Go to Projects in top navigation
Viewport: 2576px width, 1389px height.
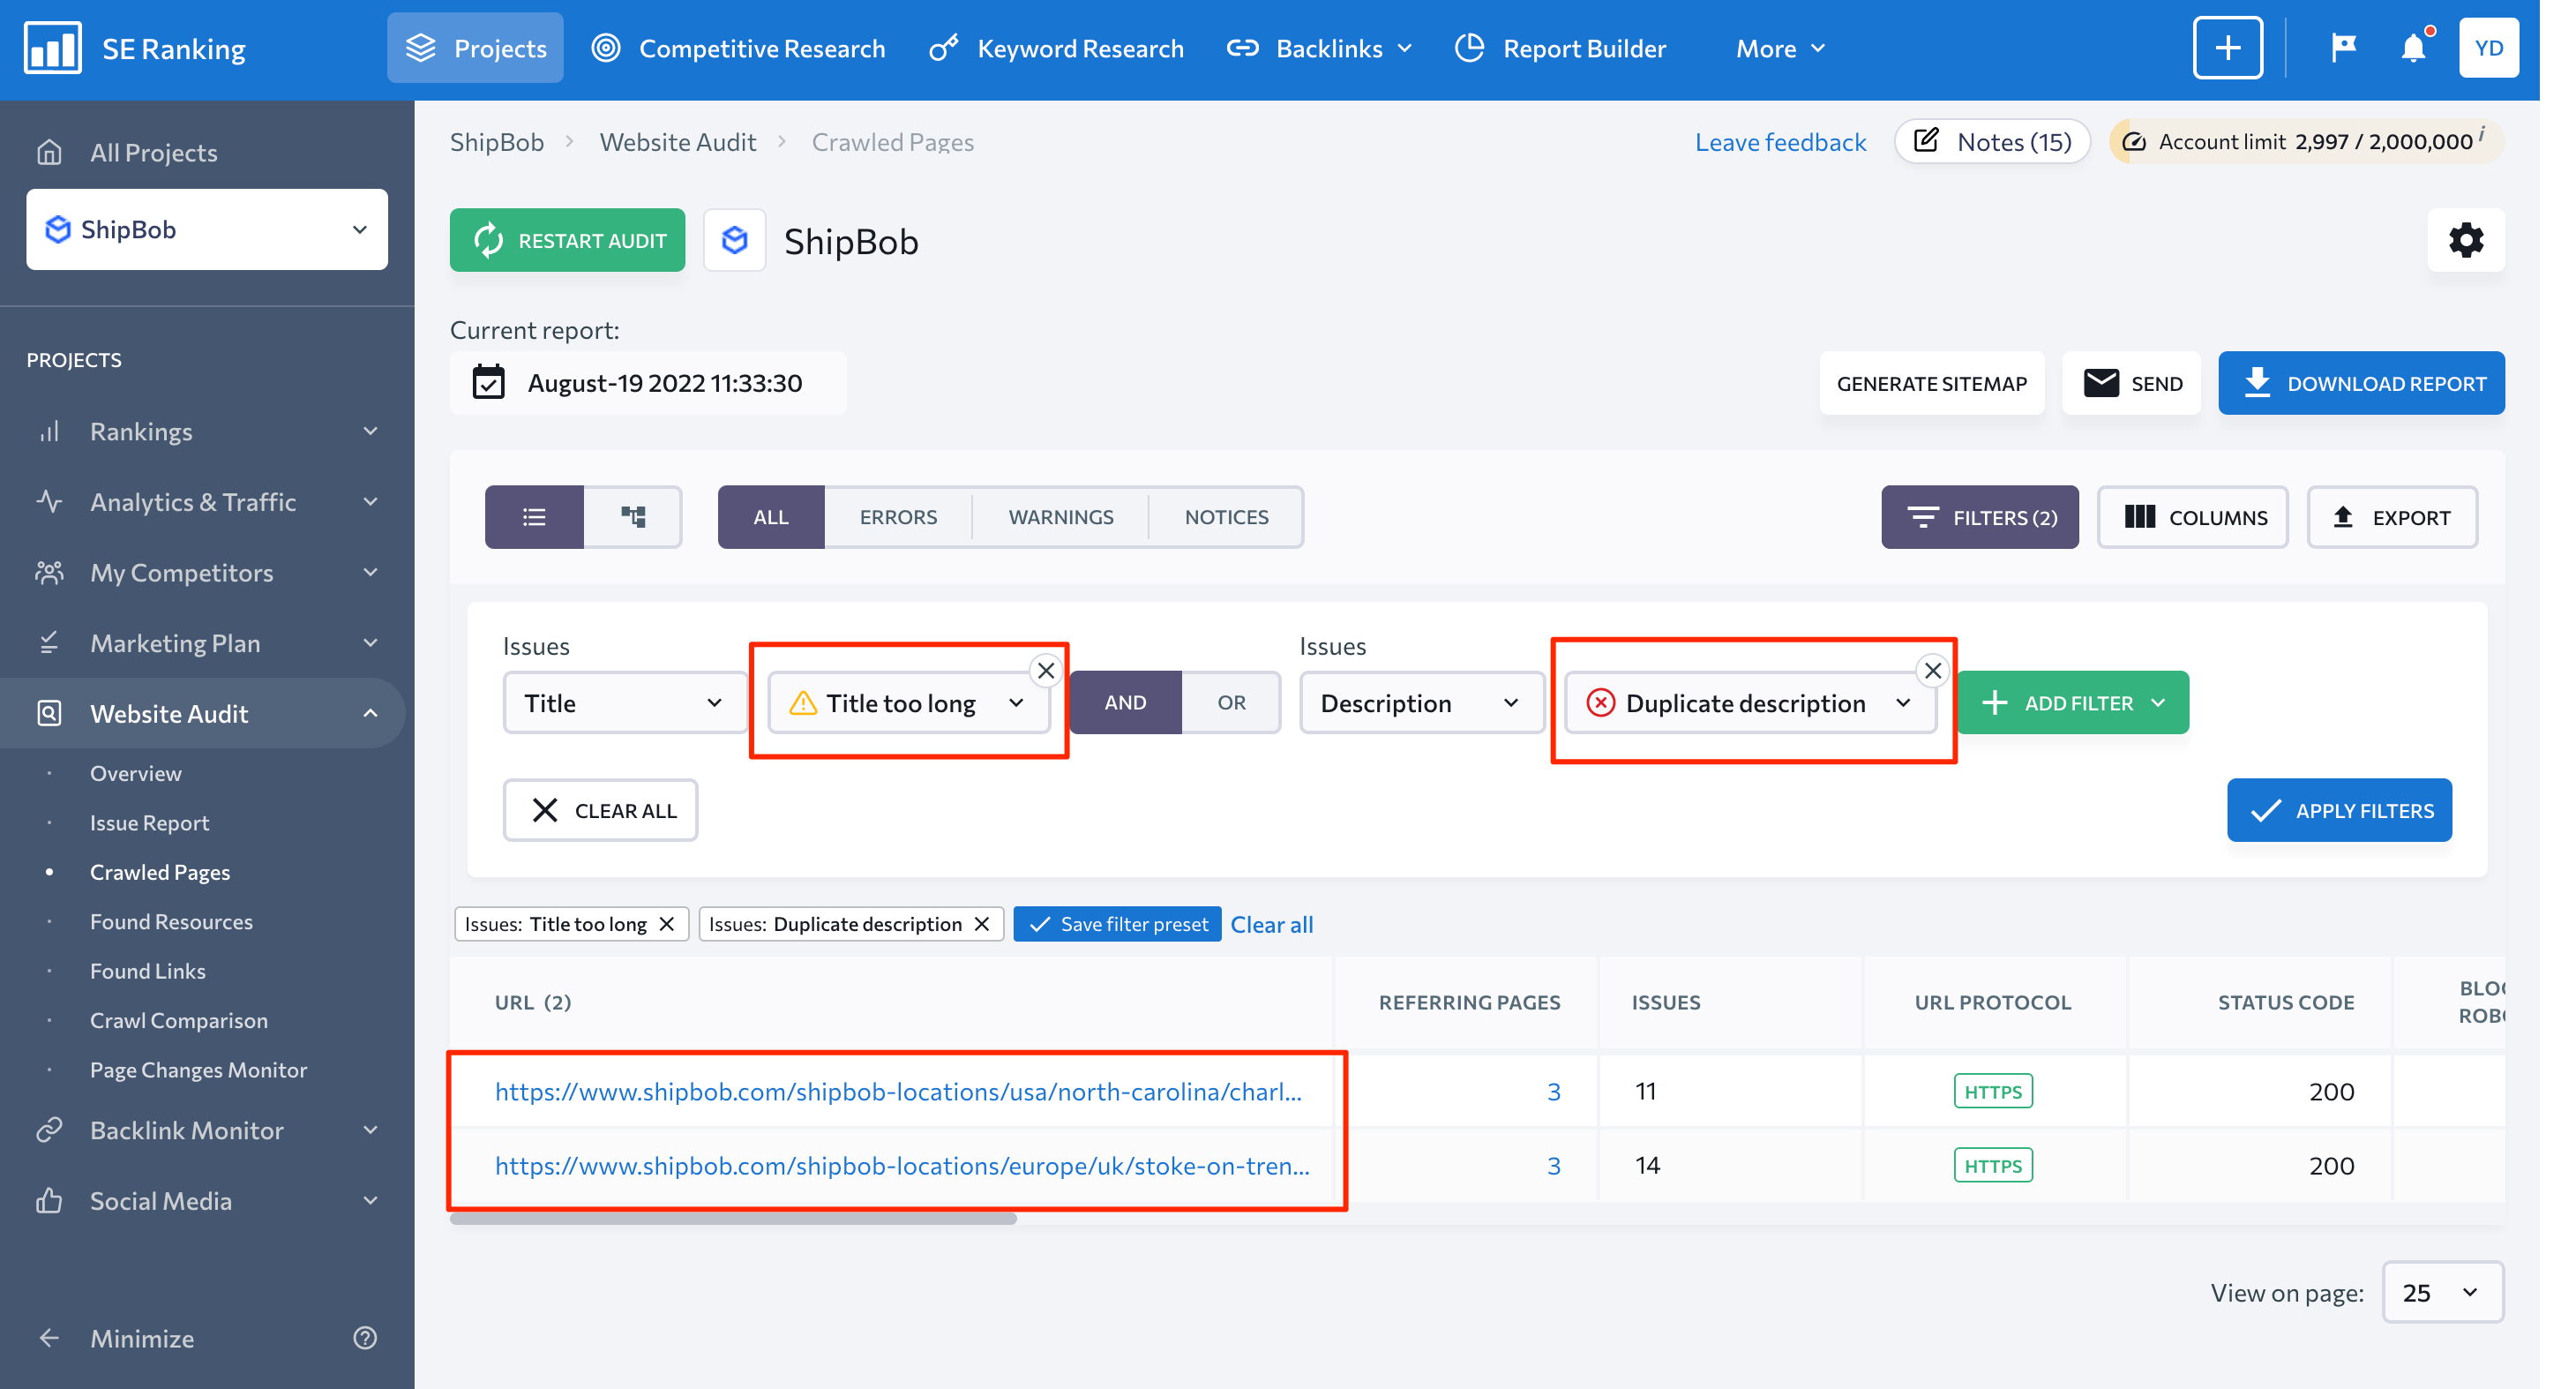tap(475, 48)
